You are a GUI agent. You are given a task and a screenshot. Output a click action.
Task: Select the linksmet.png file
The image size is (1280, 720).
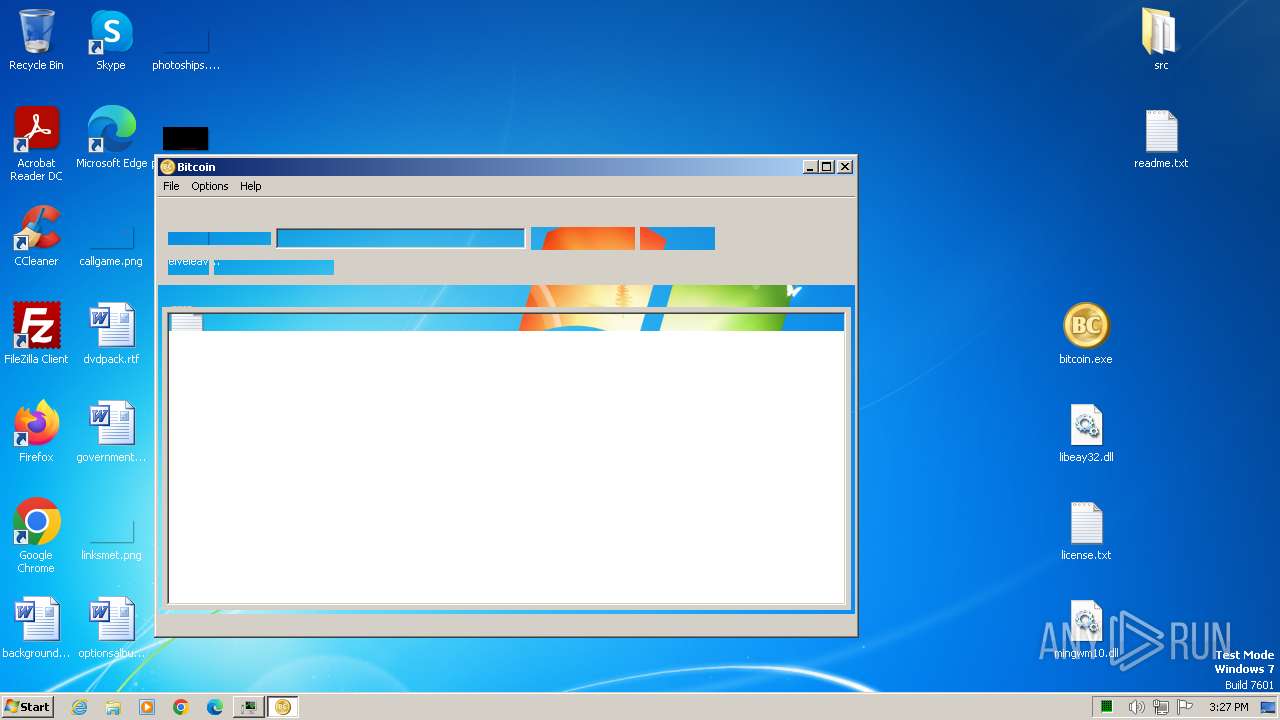point(111,540)
